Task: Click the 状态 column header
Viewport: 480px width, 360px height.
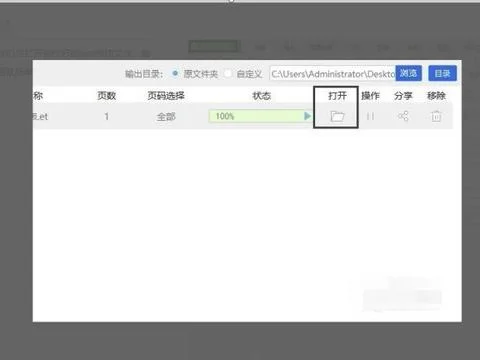Action: tap(262, 96)
